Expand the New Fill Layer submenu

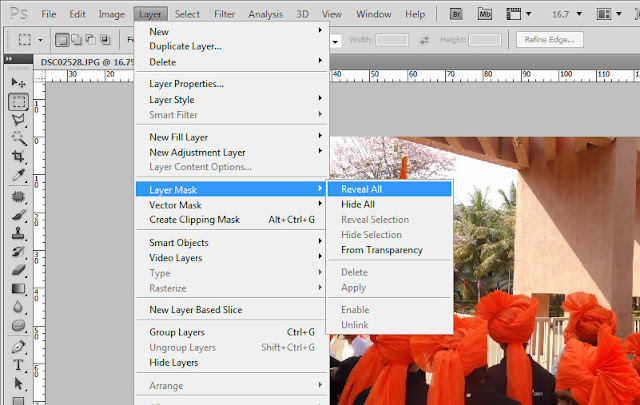[232, 137]
